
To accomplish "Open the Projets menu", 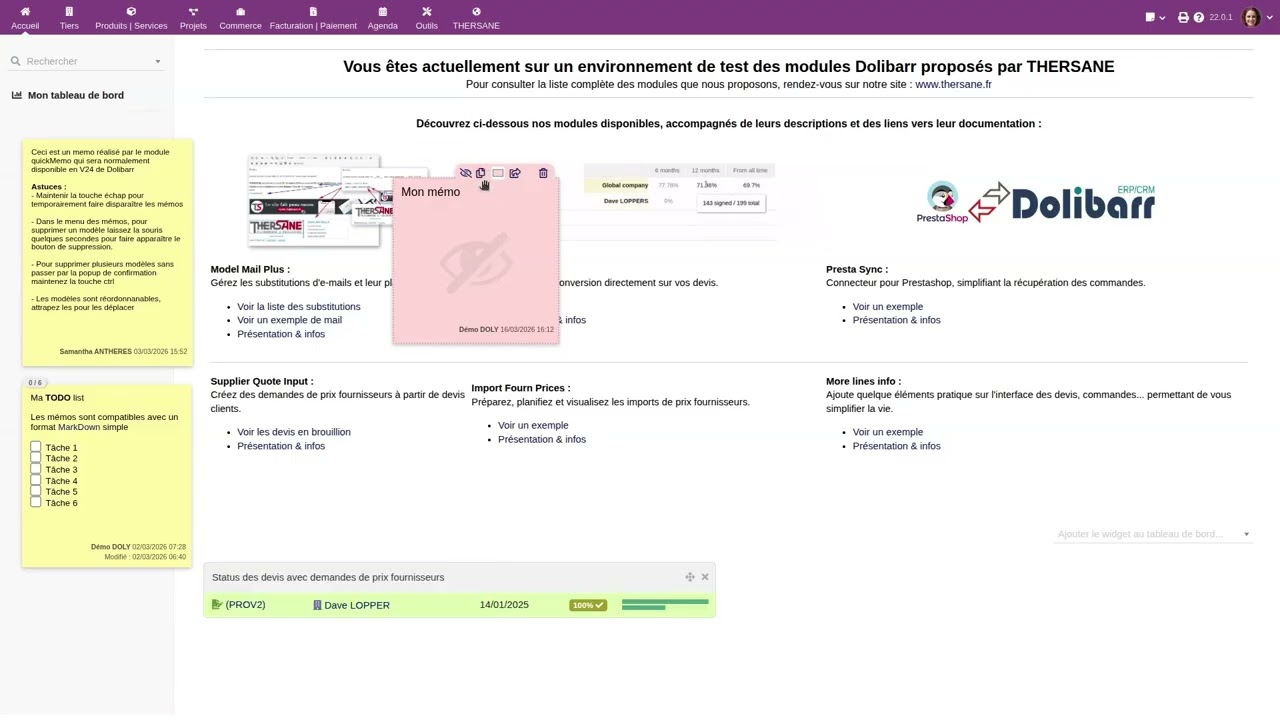I will pos(193,18).
